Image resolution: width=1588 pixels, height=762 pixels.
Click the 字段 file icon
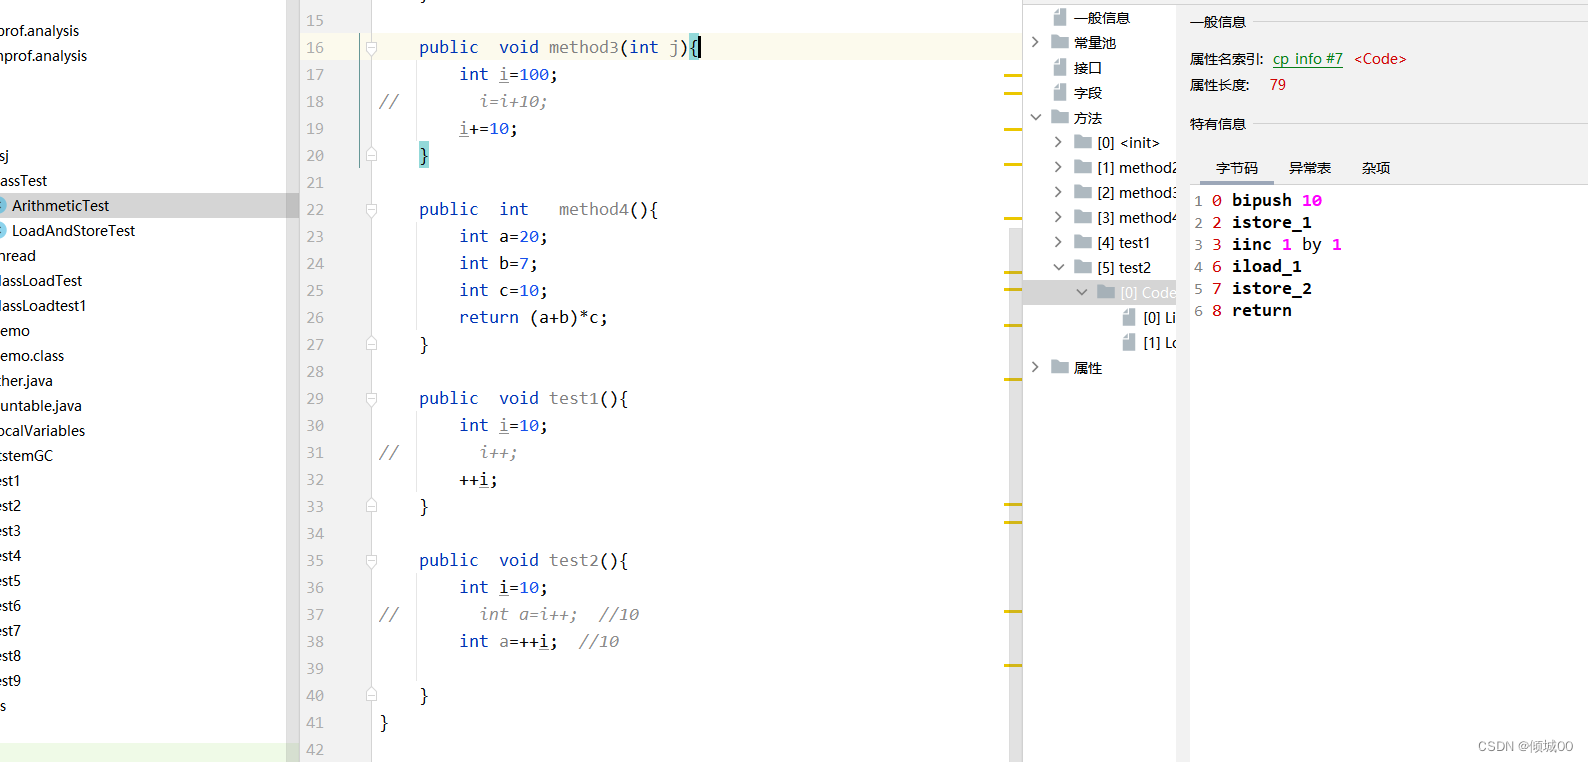pos(1060,92)
